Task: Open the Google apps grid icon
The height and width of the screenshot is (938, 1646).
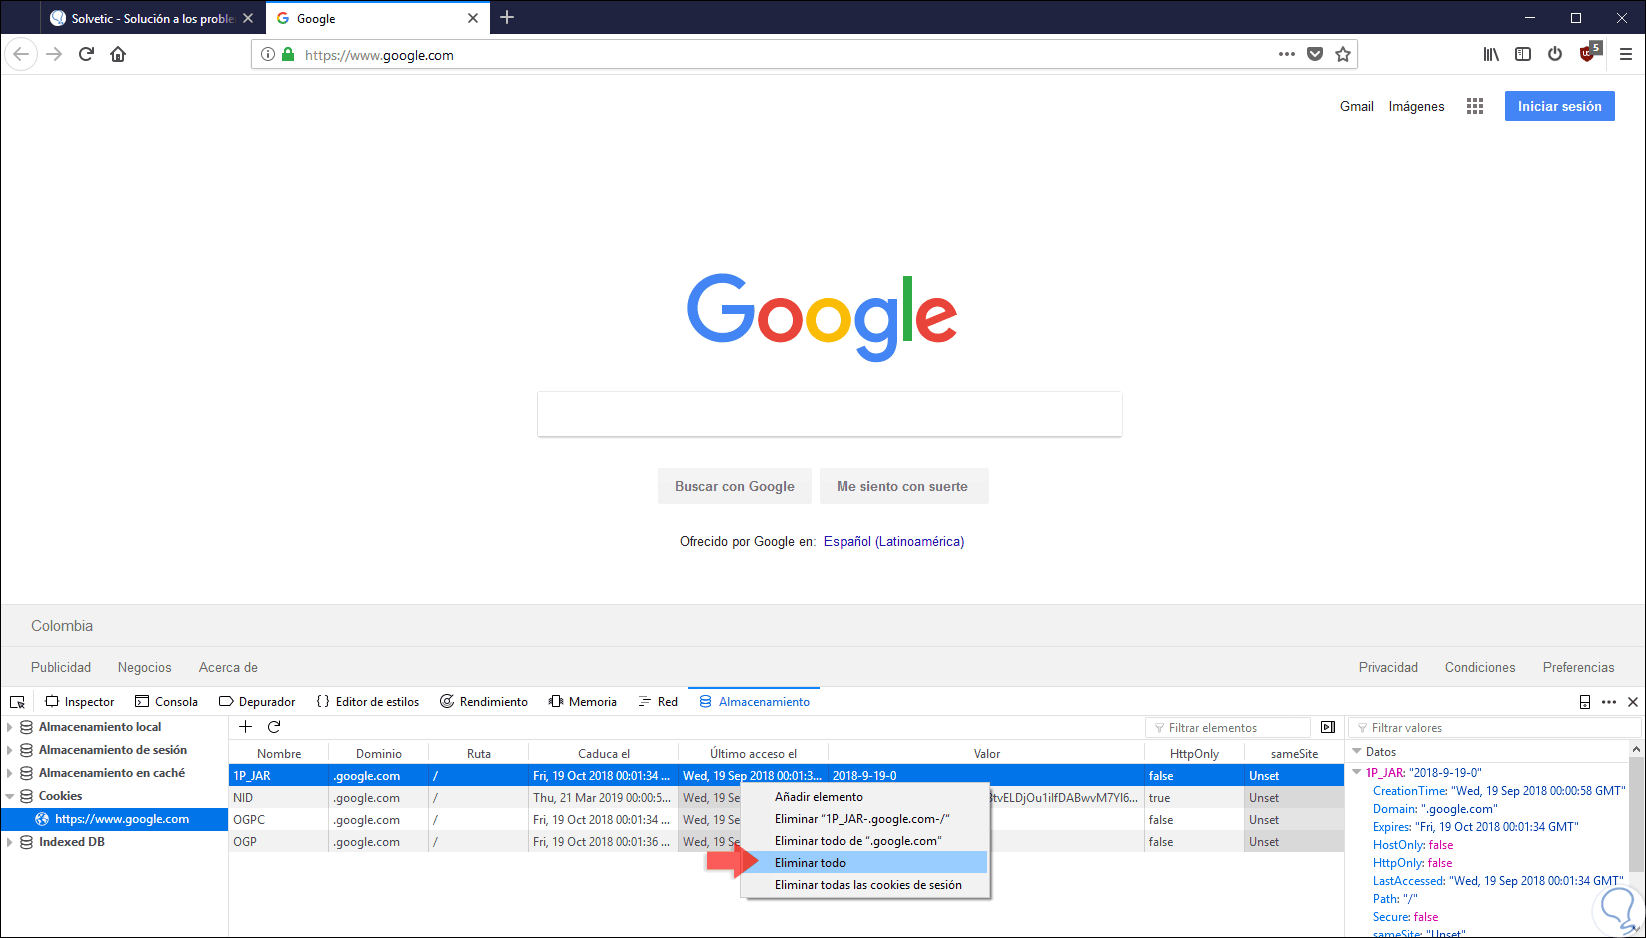Action: (1475, 106)
